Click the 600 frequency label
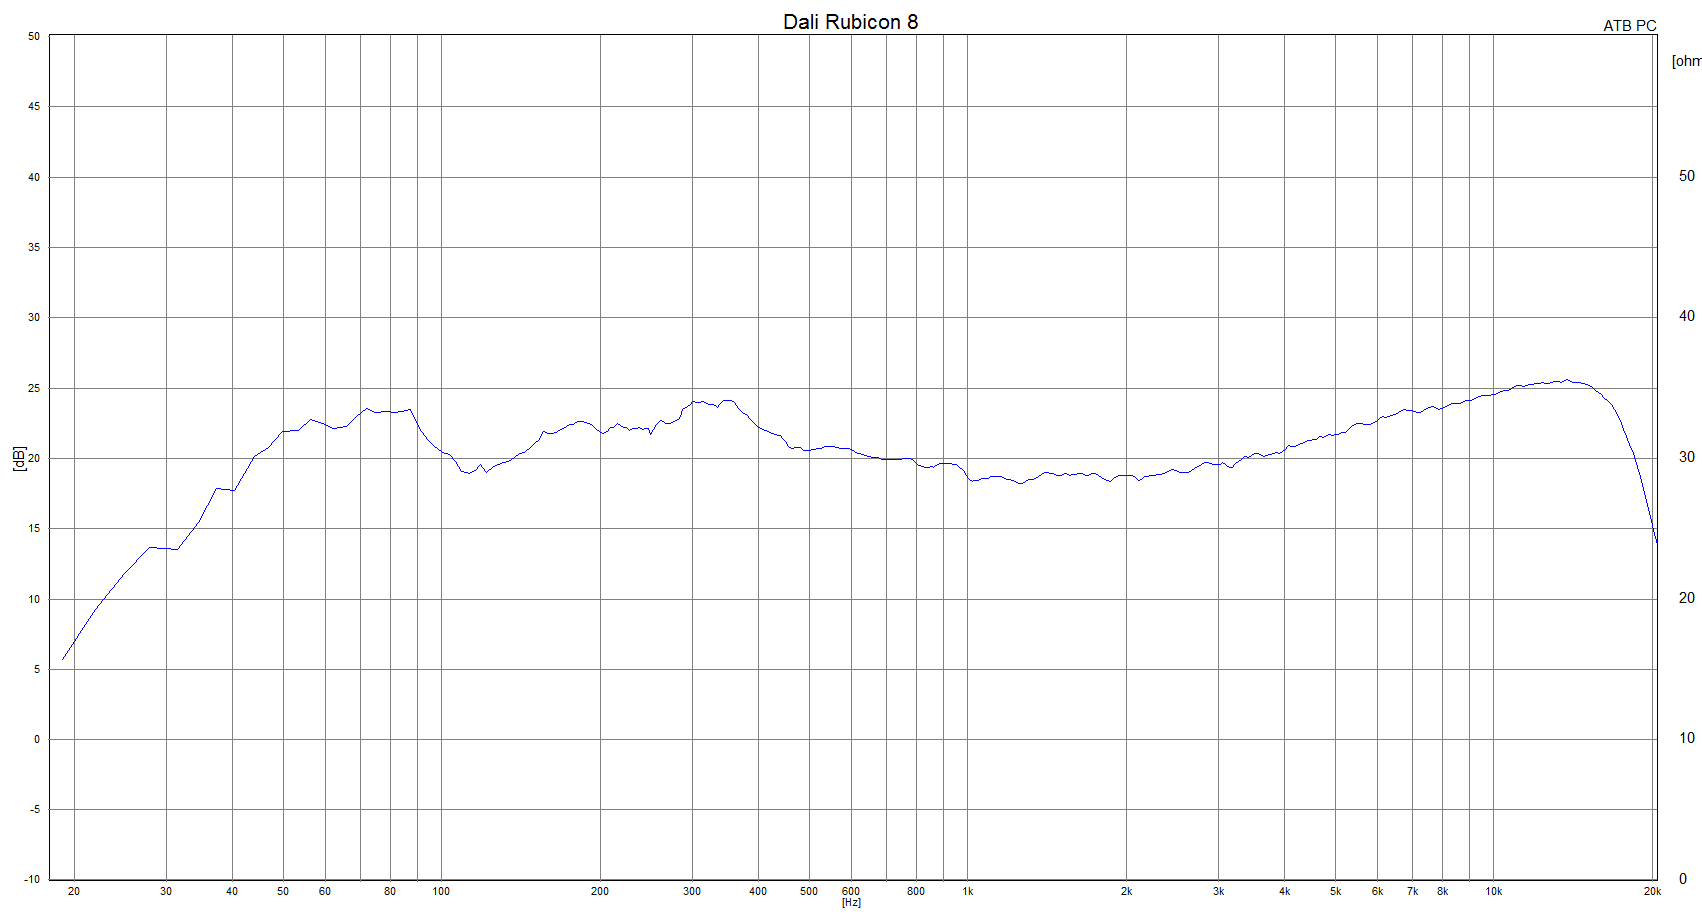Image resolution: width=1702 pixels, height=919 pixels. click(851, 891)
